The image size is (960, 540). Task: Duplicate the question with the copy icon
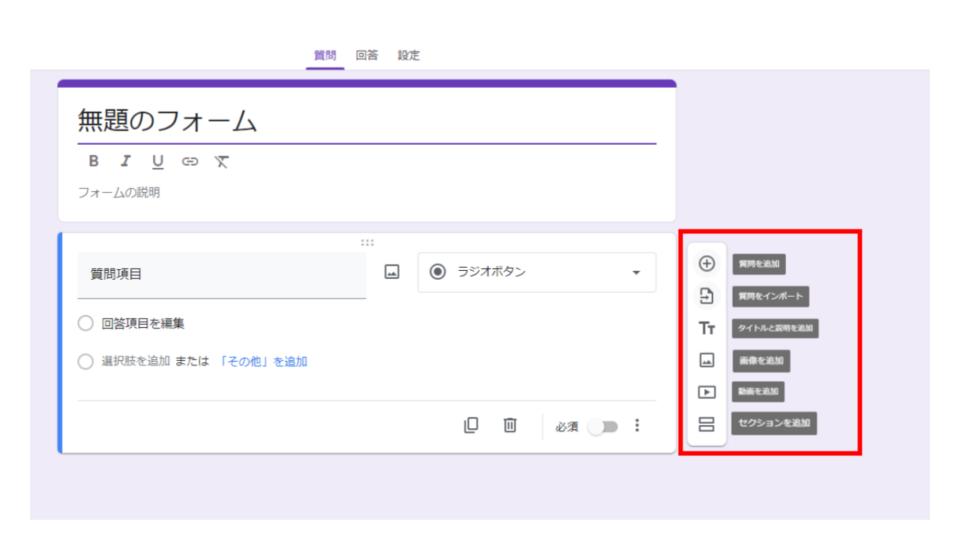click(471, 425)
